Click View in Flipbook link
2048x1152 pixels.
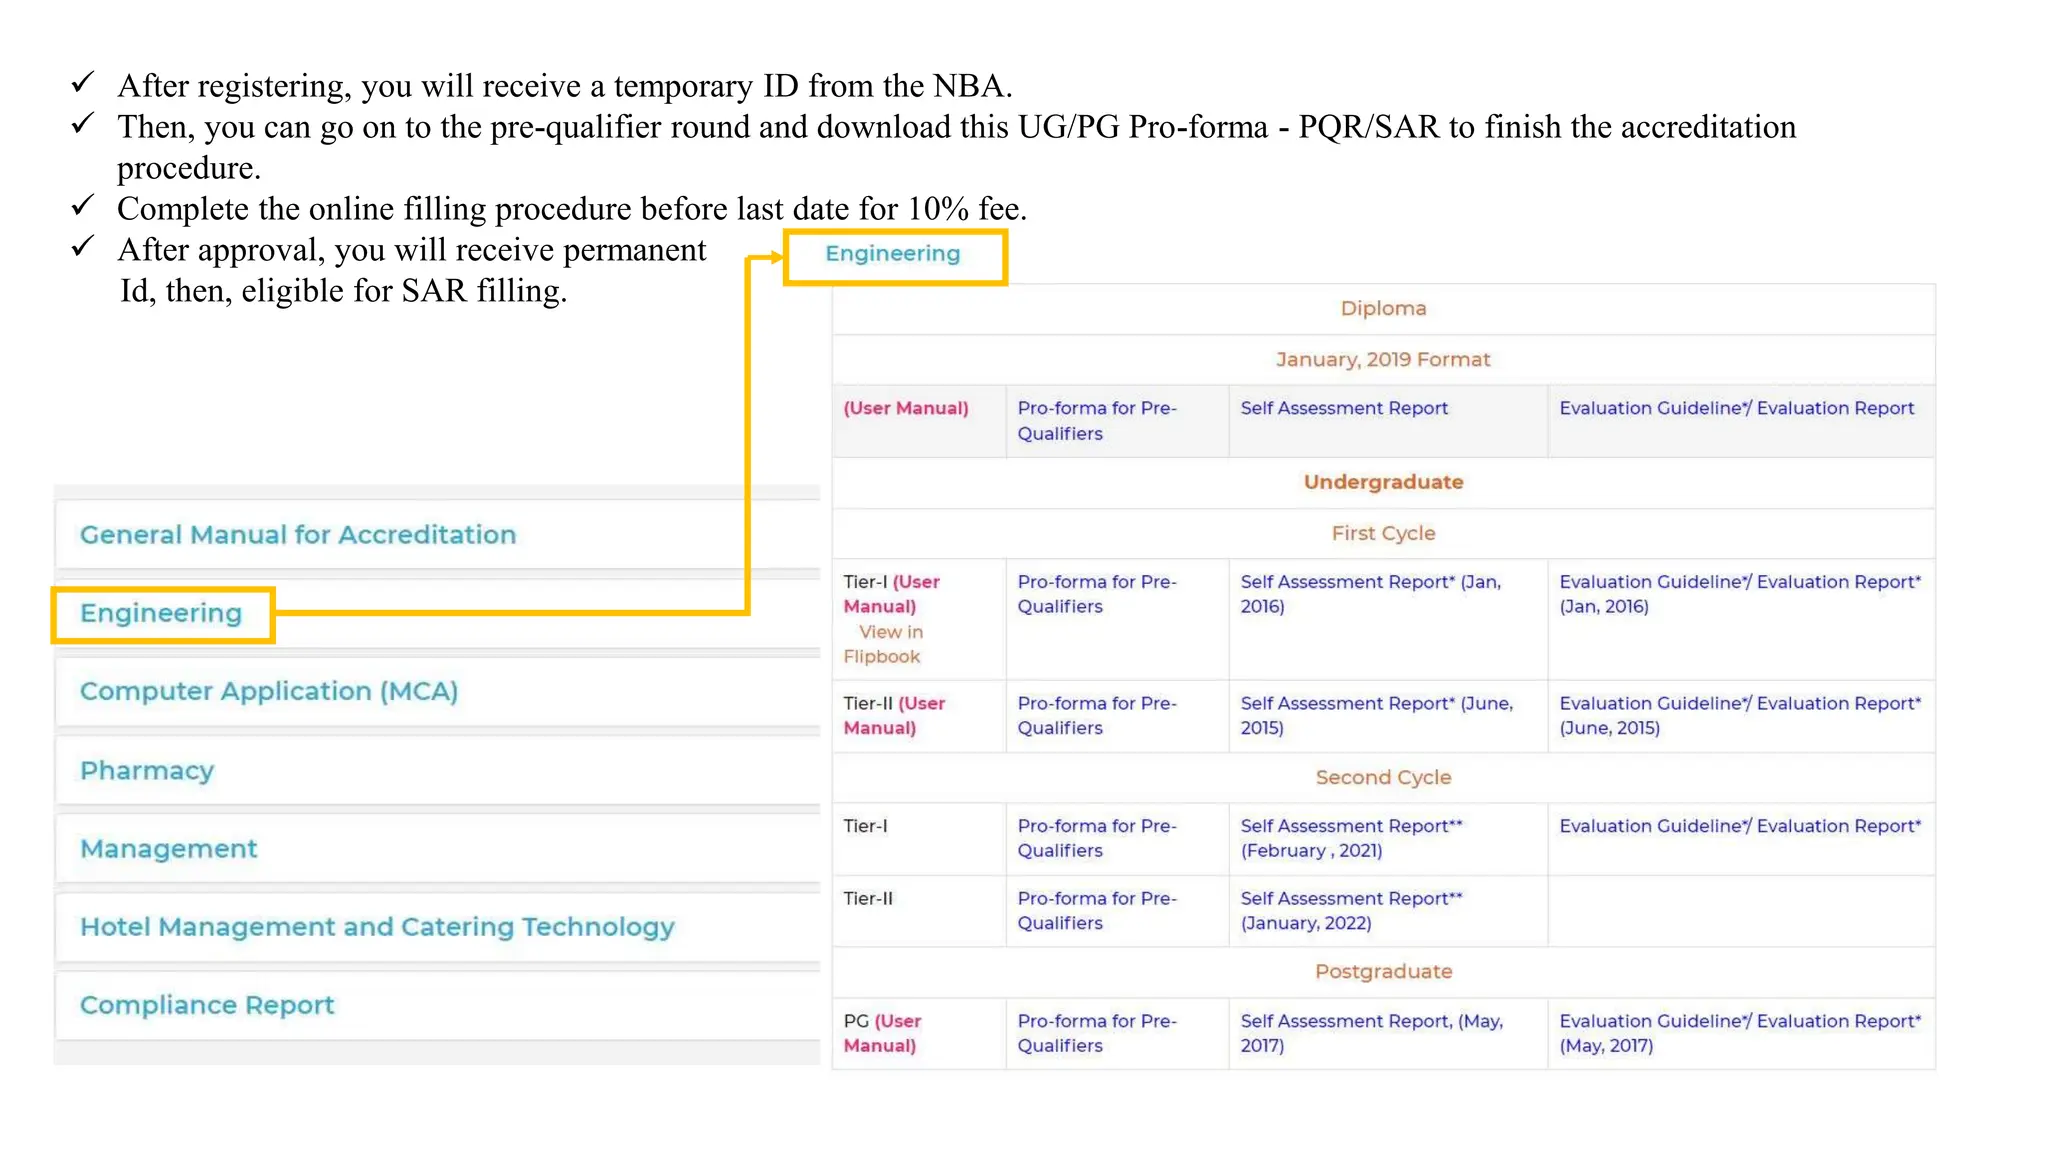click(884, 644)
